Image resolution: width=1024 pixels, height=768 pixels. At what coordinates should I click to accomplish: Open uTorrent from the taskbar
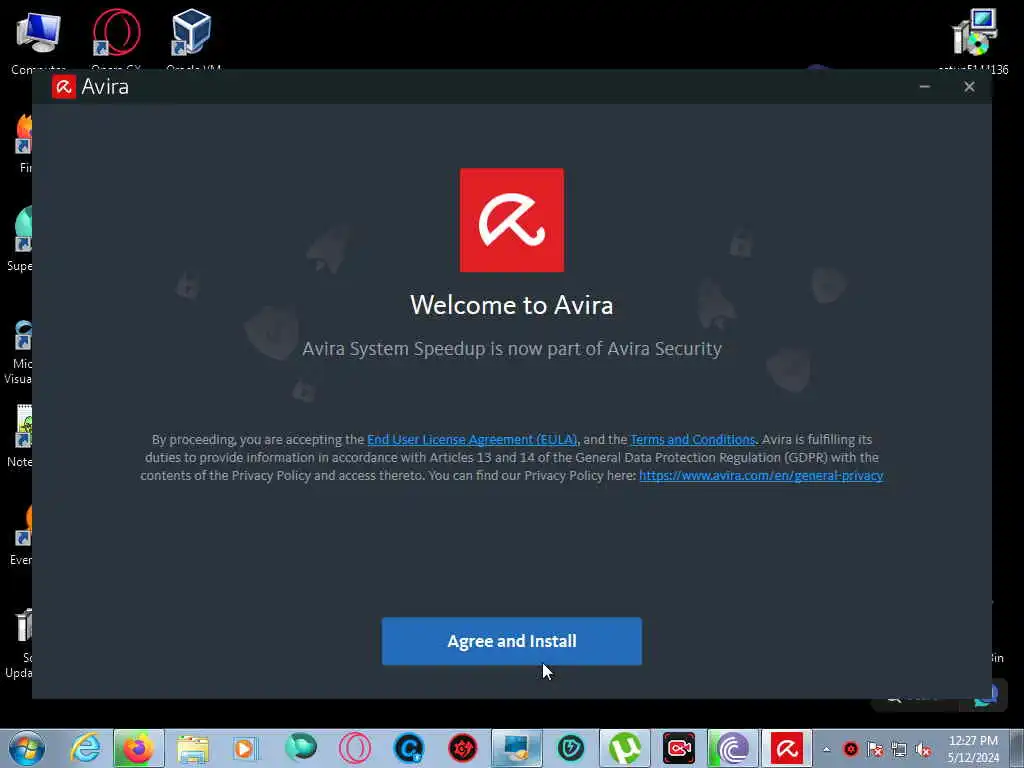tap(625, 748)
